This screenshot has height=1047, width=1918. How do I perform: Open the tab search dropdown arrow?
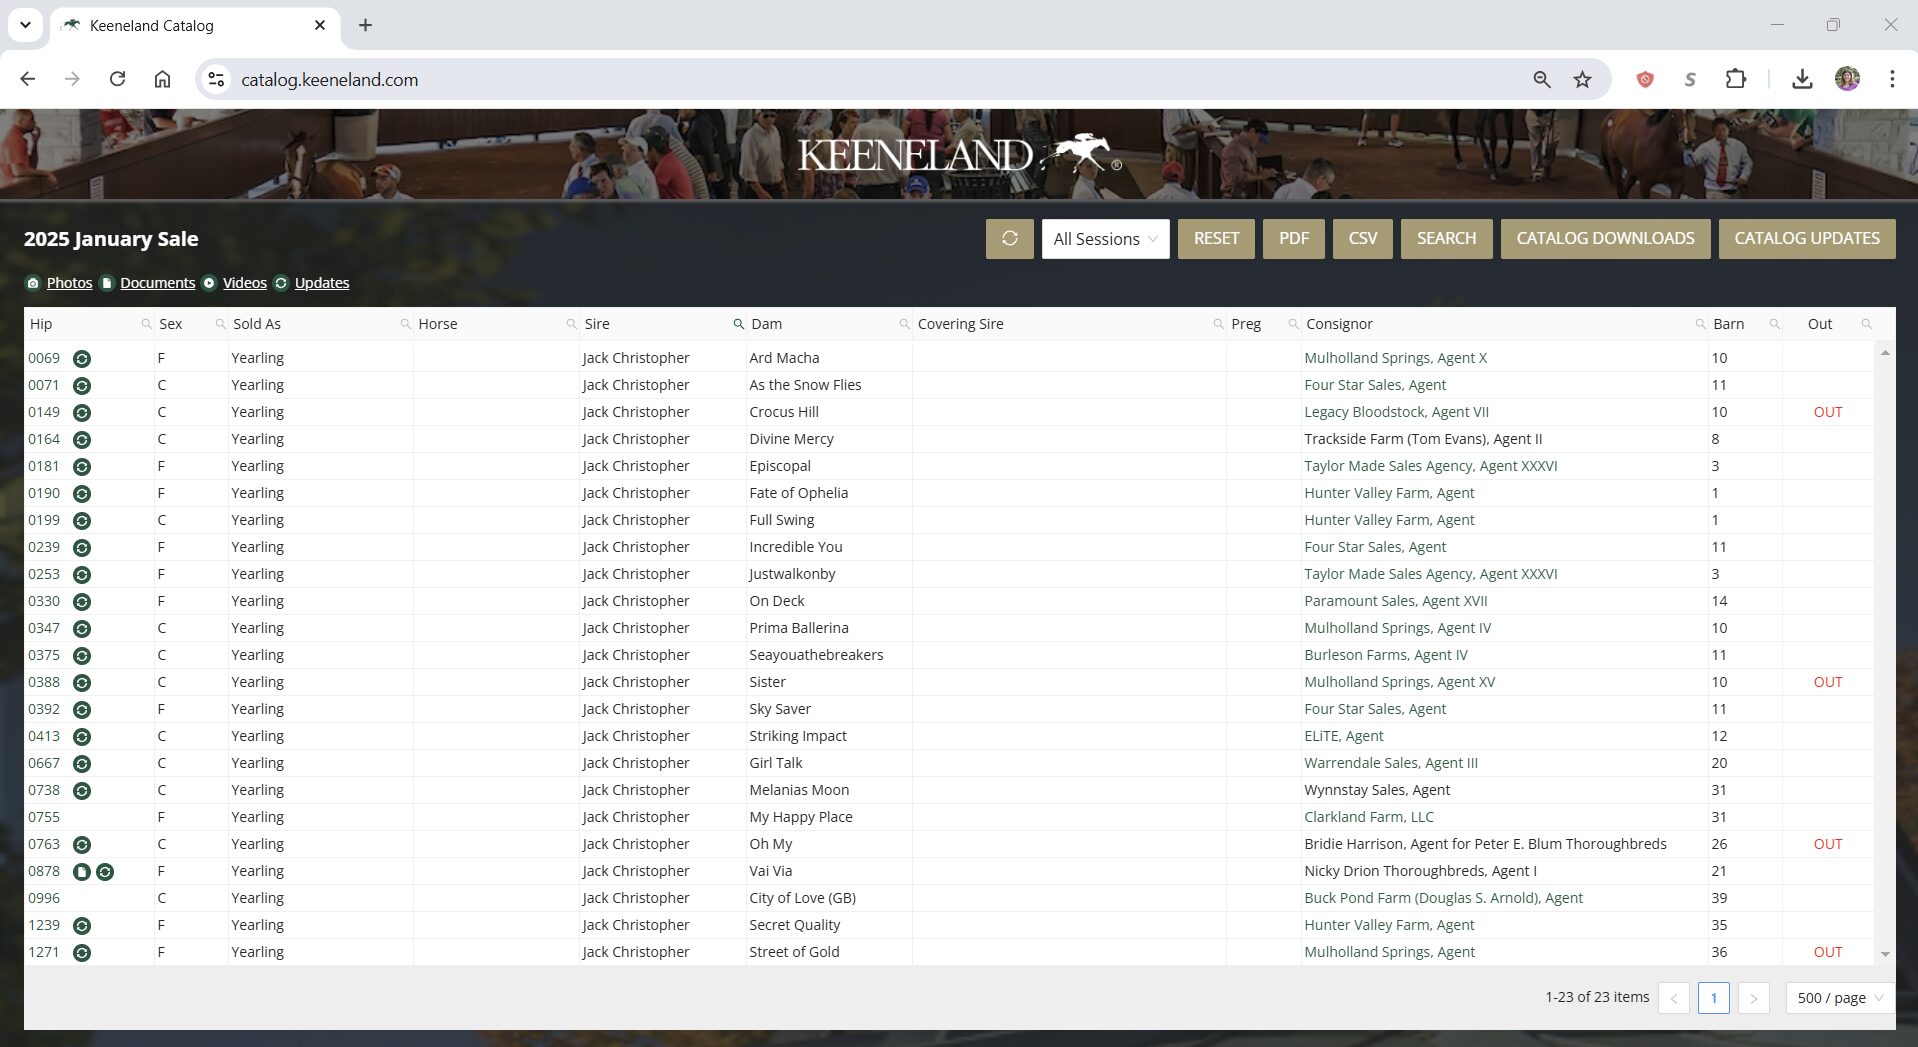click(x=25, y=25)
